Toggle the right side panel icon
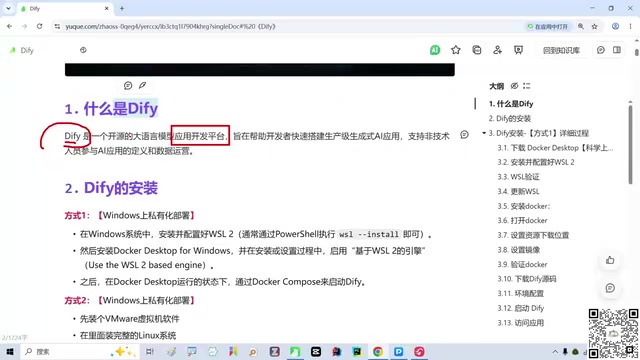 [617, 50]
